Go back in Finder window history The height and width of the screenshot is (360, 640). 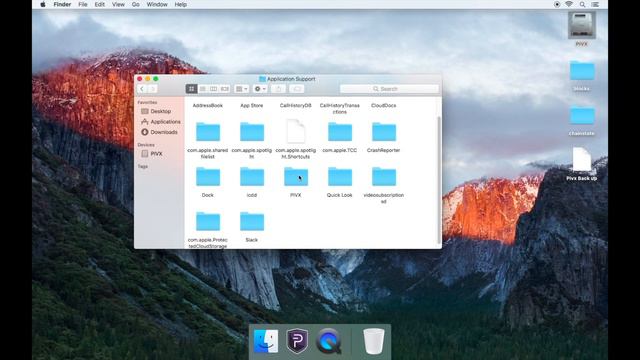pos(142,89)
